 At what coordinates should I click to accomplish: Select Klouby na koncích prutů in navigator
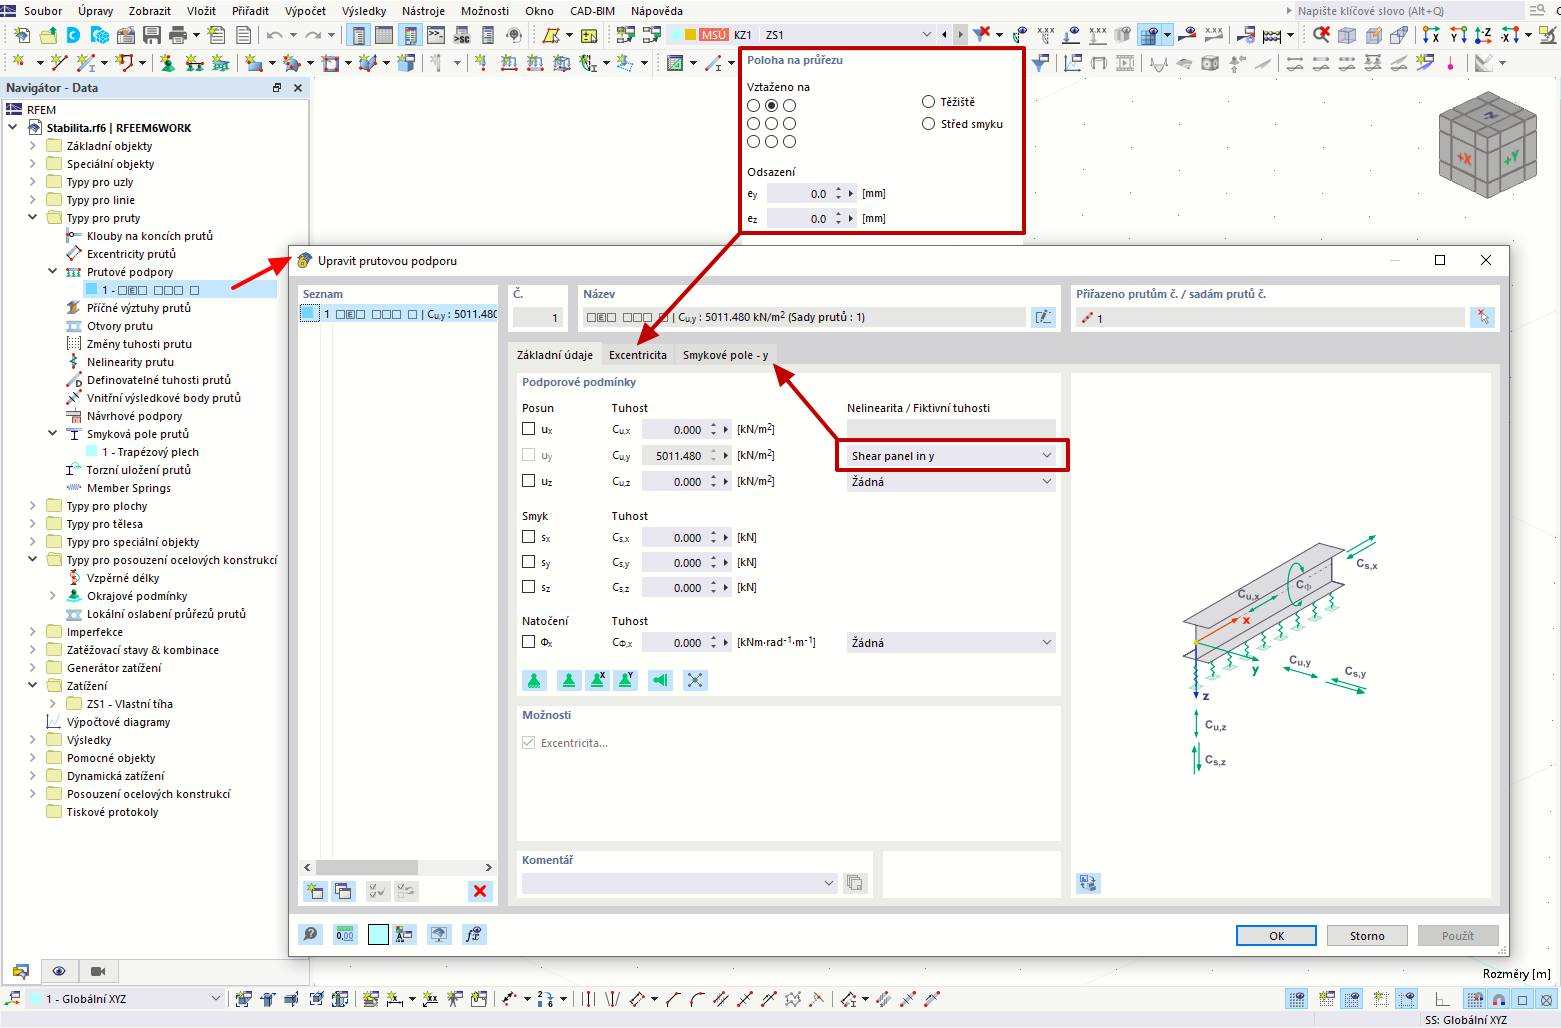coord(150,236)
